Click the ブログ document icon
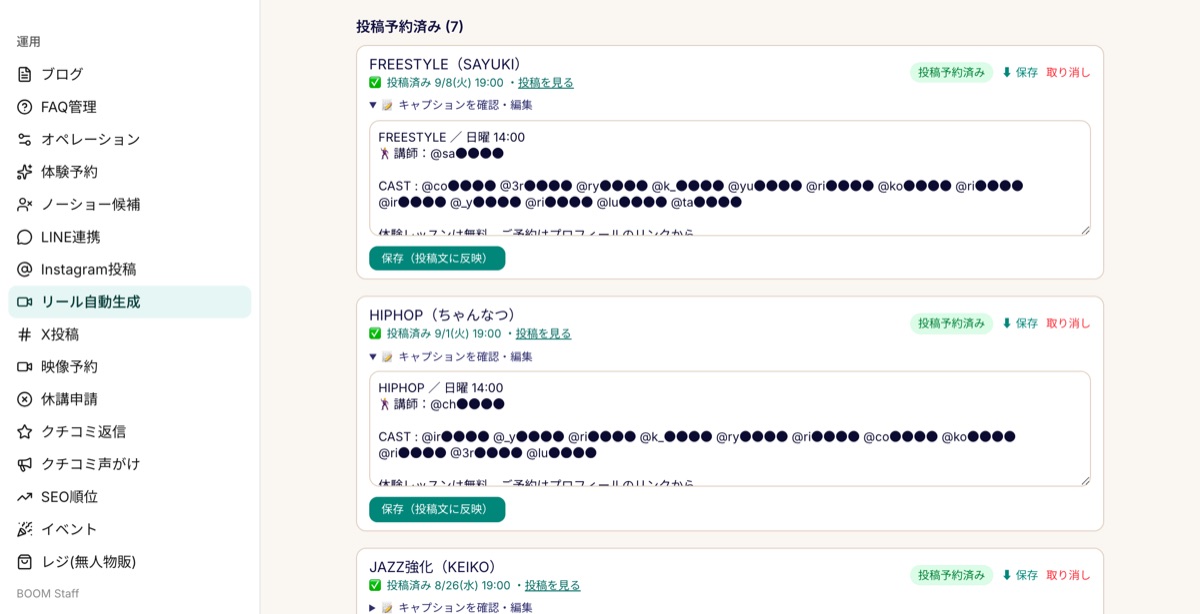 pyautogui.click(x=25, y=74)
